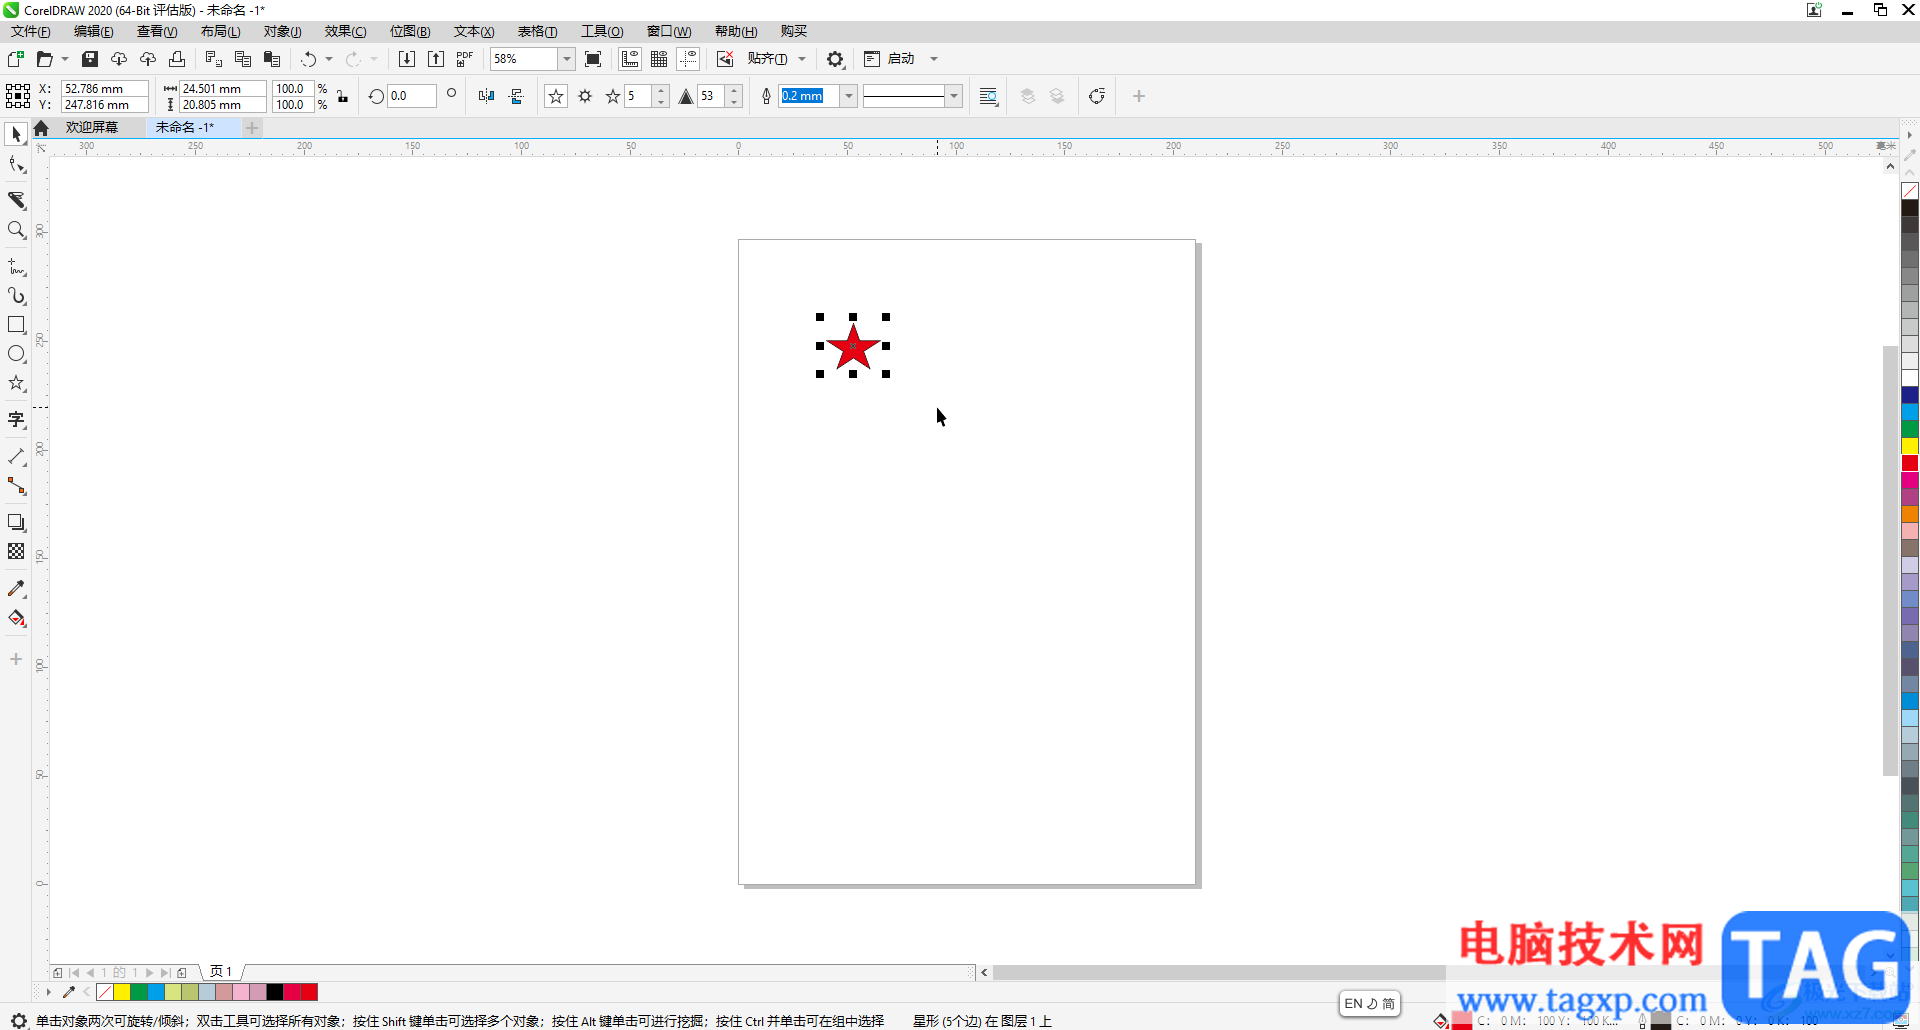The image size is (1920, 1030).
Task: Pick the black swatch in document palette
Action: pyautogui.click(x=275, y=992)
